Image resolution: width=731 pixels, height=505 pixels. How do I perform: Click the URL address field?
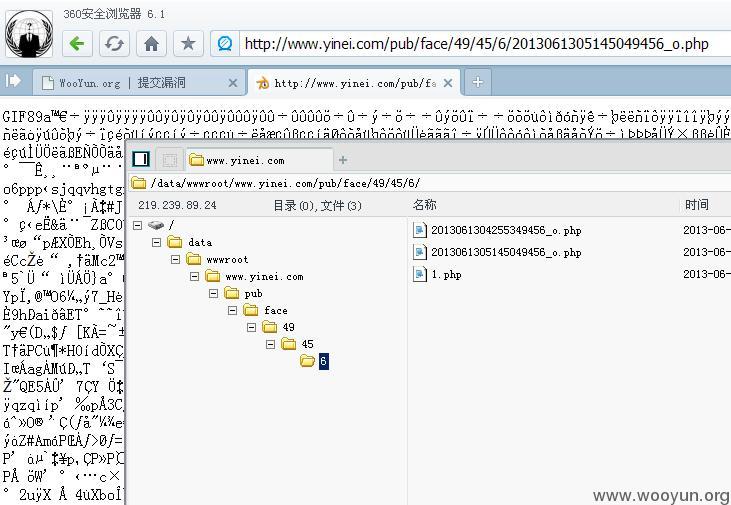pos(485,44)
